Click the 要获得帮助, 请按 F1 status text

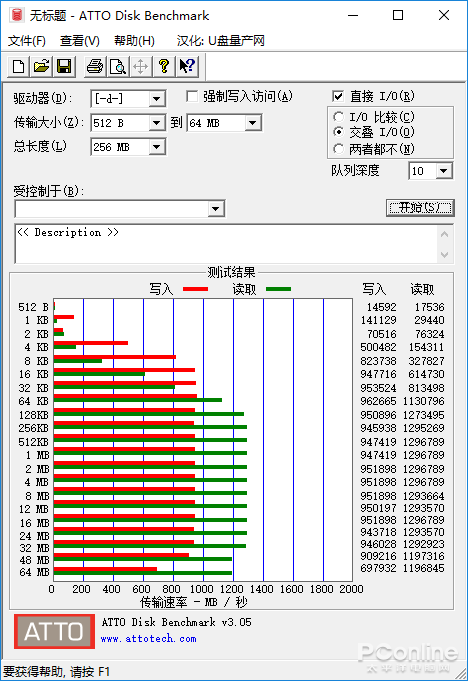57,672
